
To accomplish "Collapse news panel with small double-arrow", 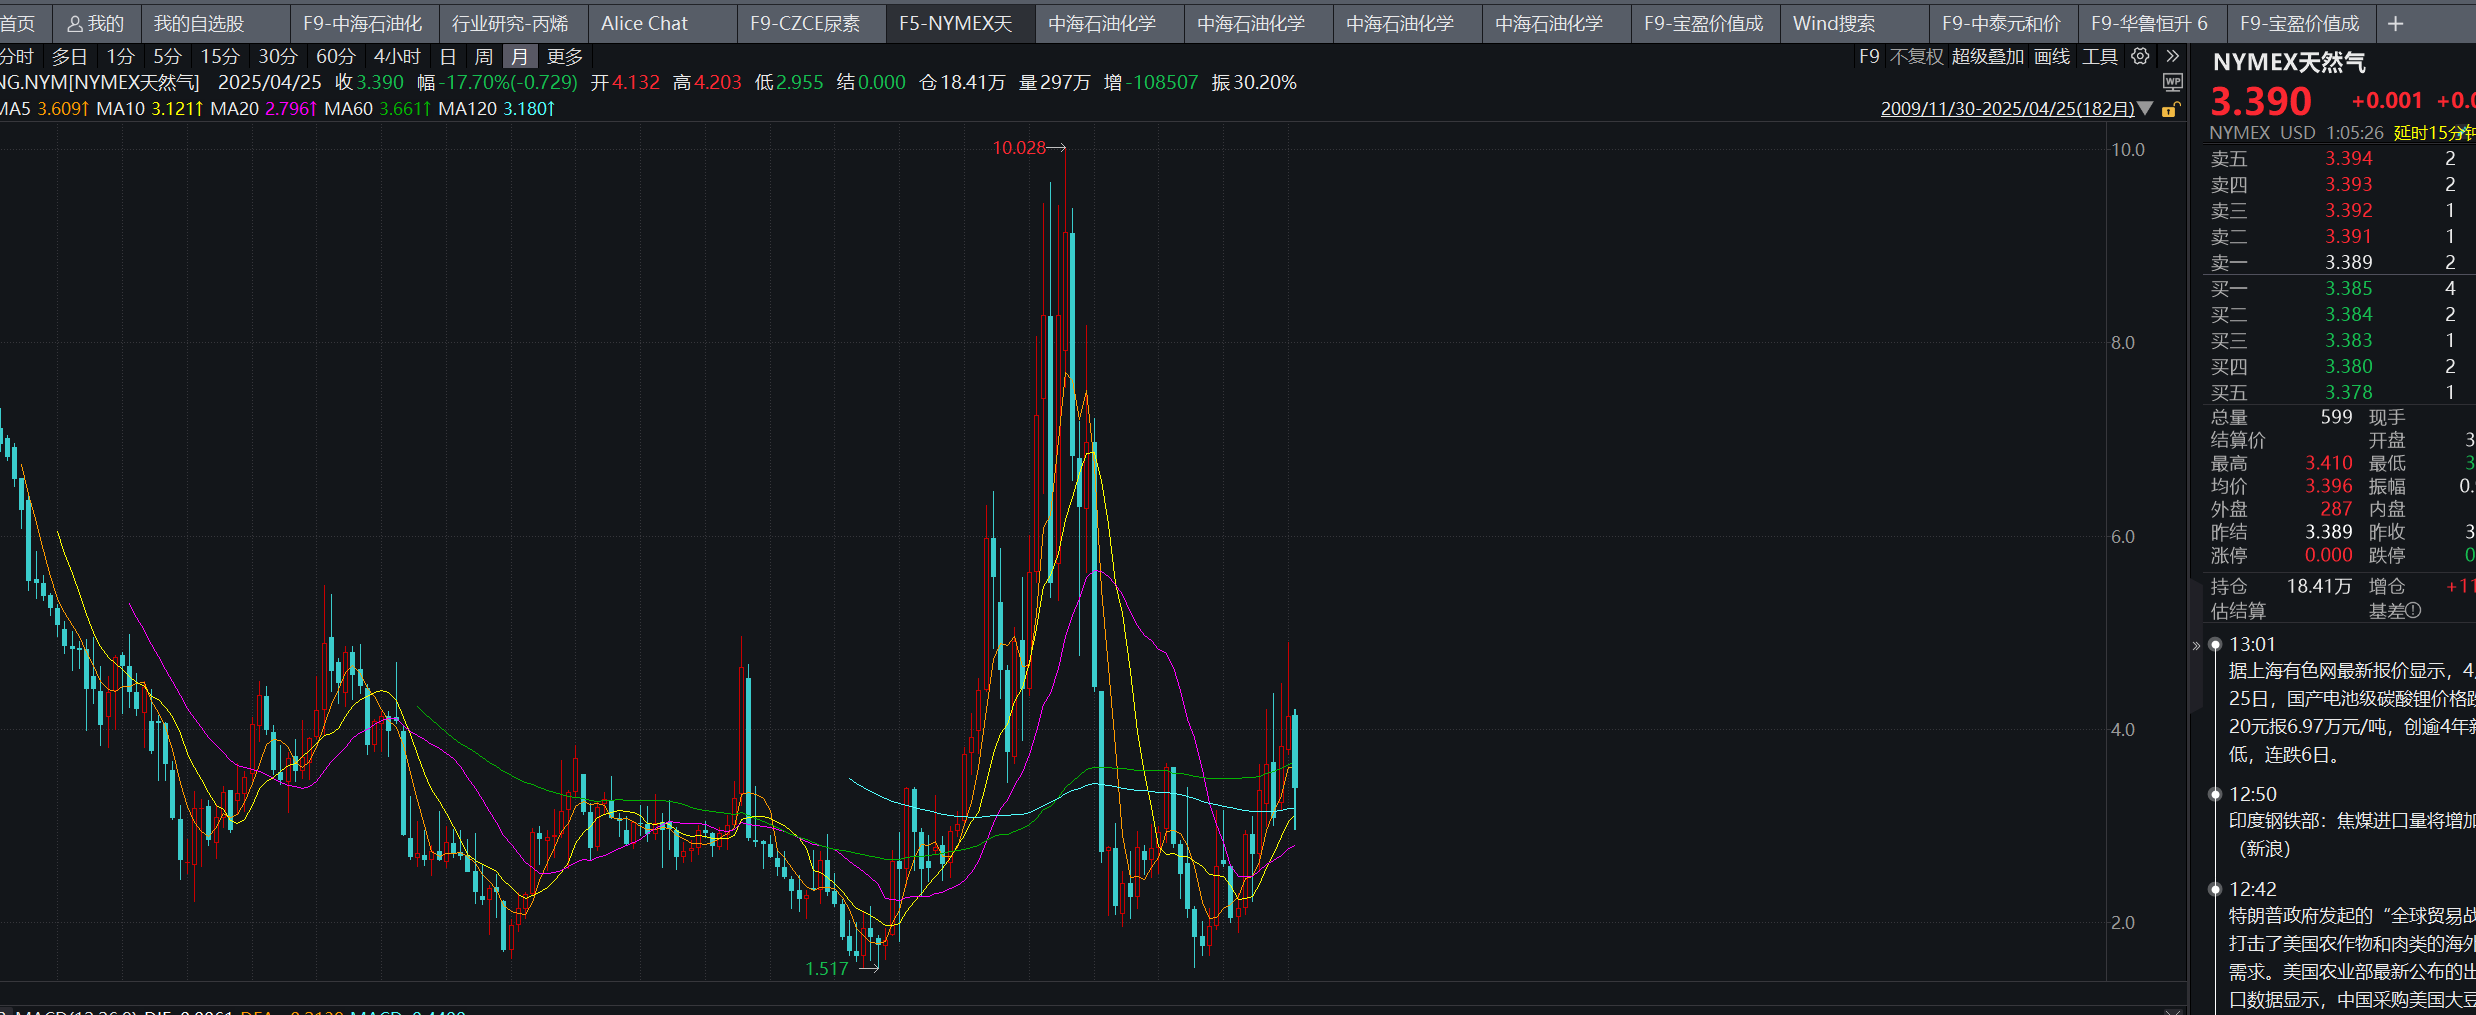I will pyautogui.click(x=2196, y=646).
